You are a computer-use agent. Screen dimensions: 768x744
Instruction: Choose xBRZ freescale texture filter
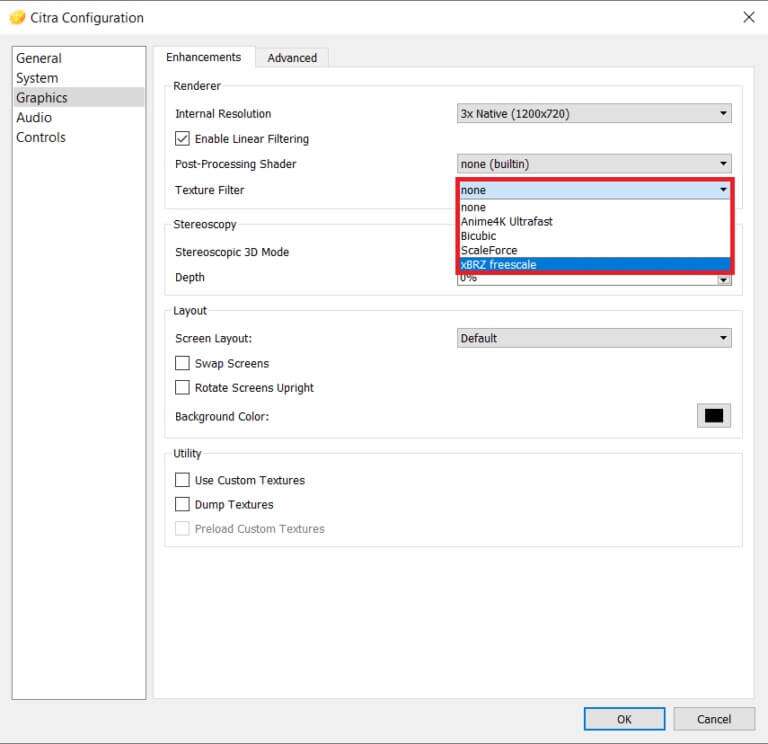pos(594,264)
